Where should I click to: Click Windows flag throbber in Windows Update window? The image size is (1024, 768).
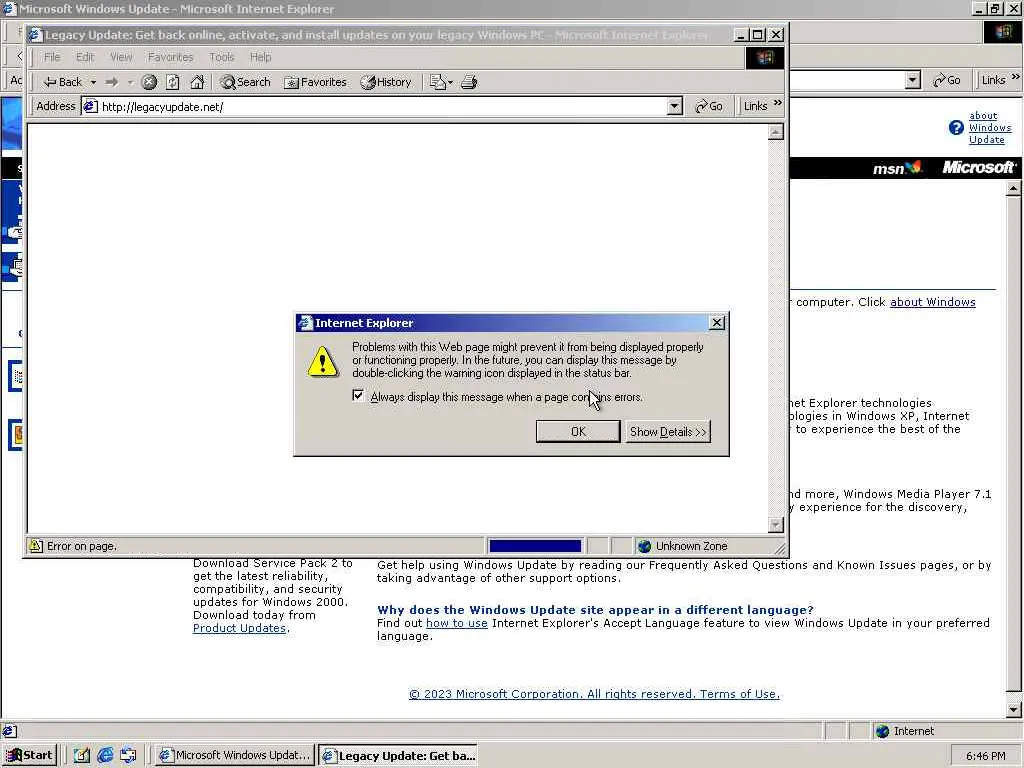[x=1003, y=32]
